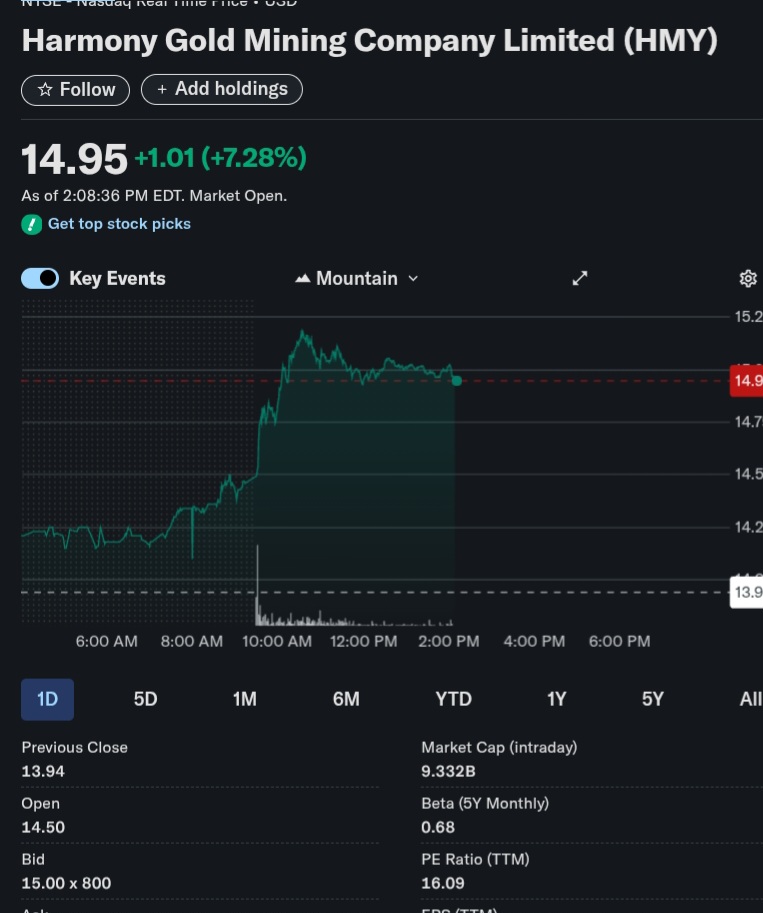Click the +1.01 (+7.28%) change text
The image size is (763, 913).
220,158
